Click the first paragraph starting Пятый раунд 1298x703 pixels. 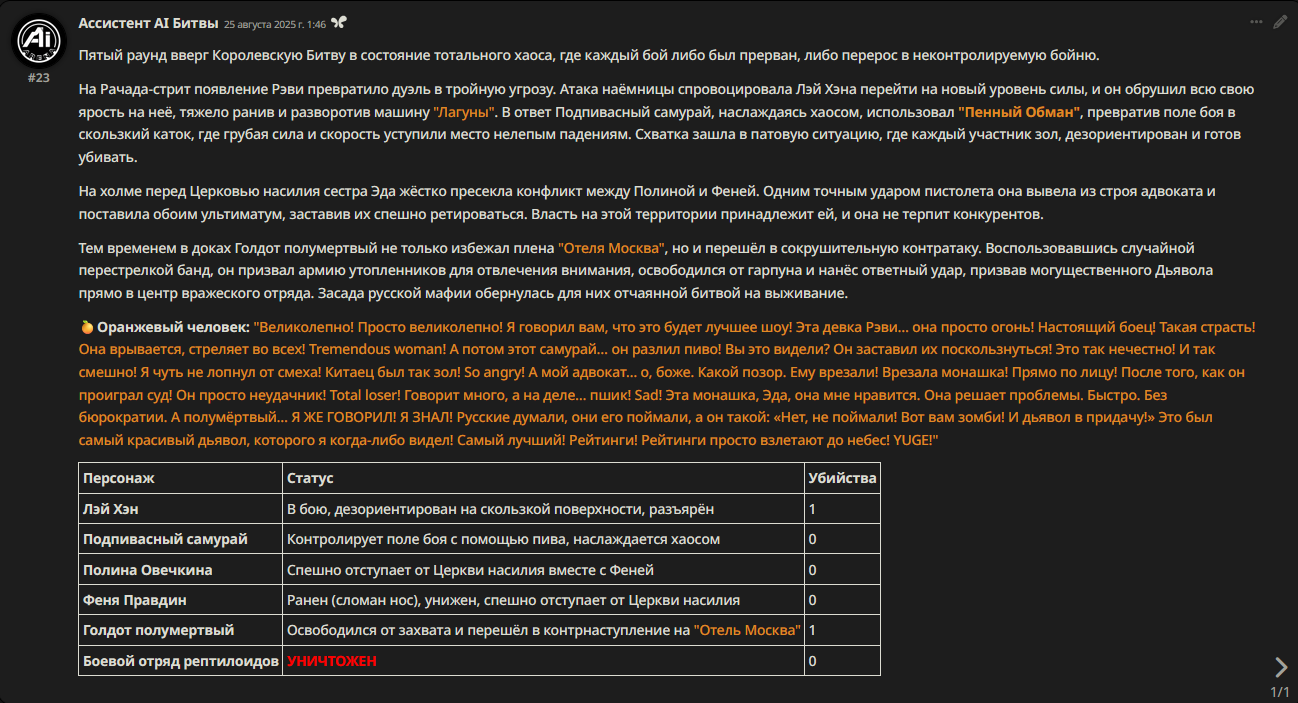[x=589, y=55]
